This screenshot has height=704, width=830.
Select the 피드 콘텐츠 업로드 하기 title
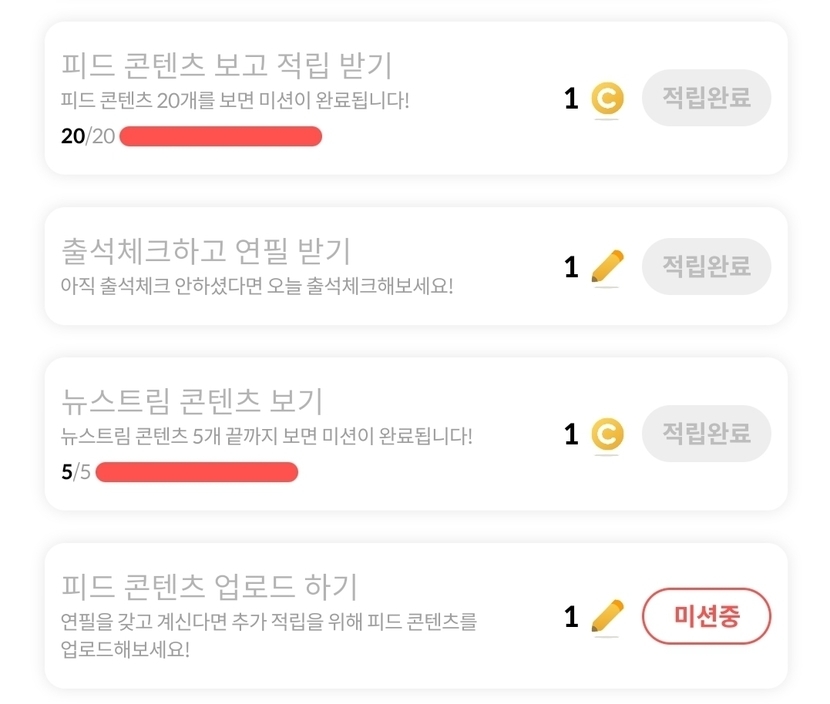coord(209,586)
